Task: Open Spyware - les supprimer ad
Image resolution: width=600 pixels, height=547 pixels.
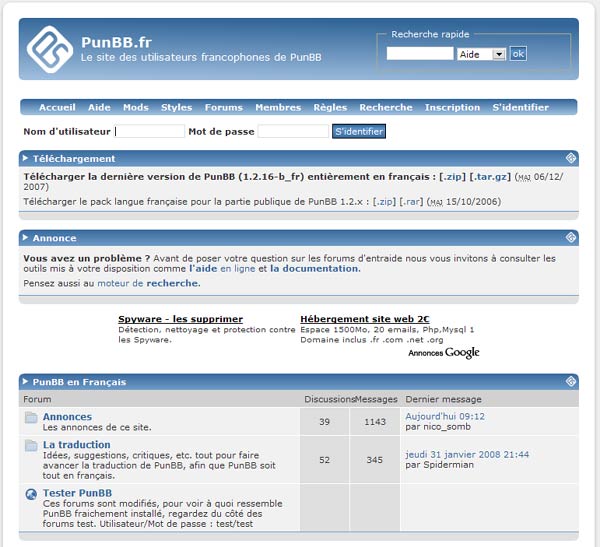Action: click(x=180, y=319)
